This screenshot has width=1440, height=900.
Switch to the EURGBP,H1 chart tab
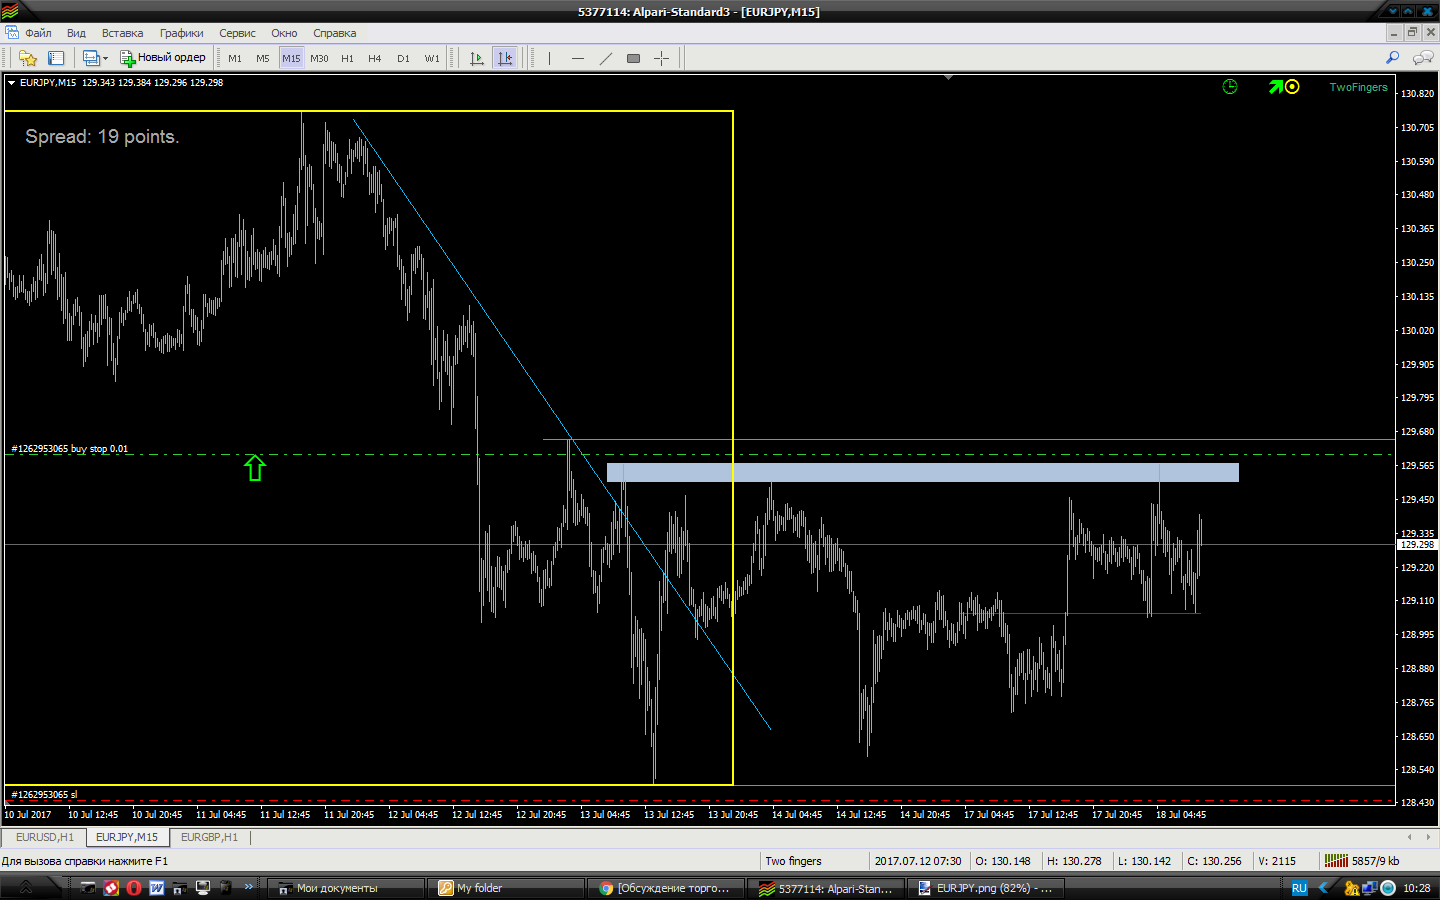click(x=209, y=838)
